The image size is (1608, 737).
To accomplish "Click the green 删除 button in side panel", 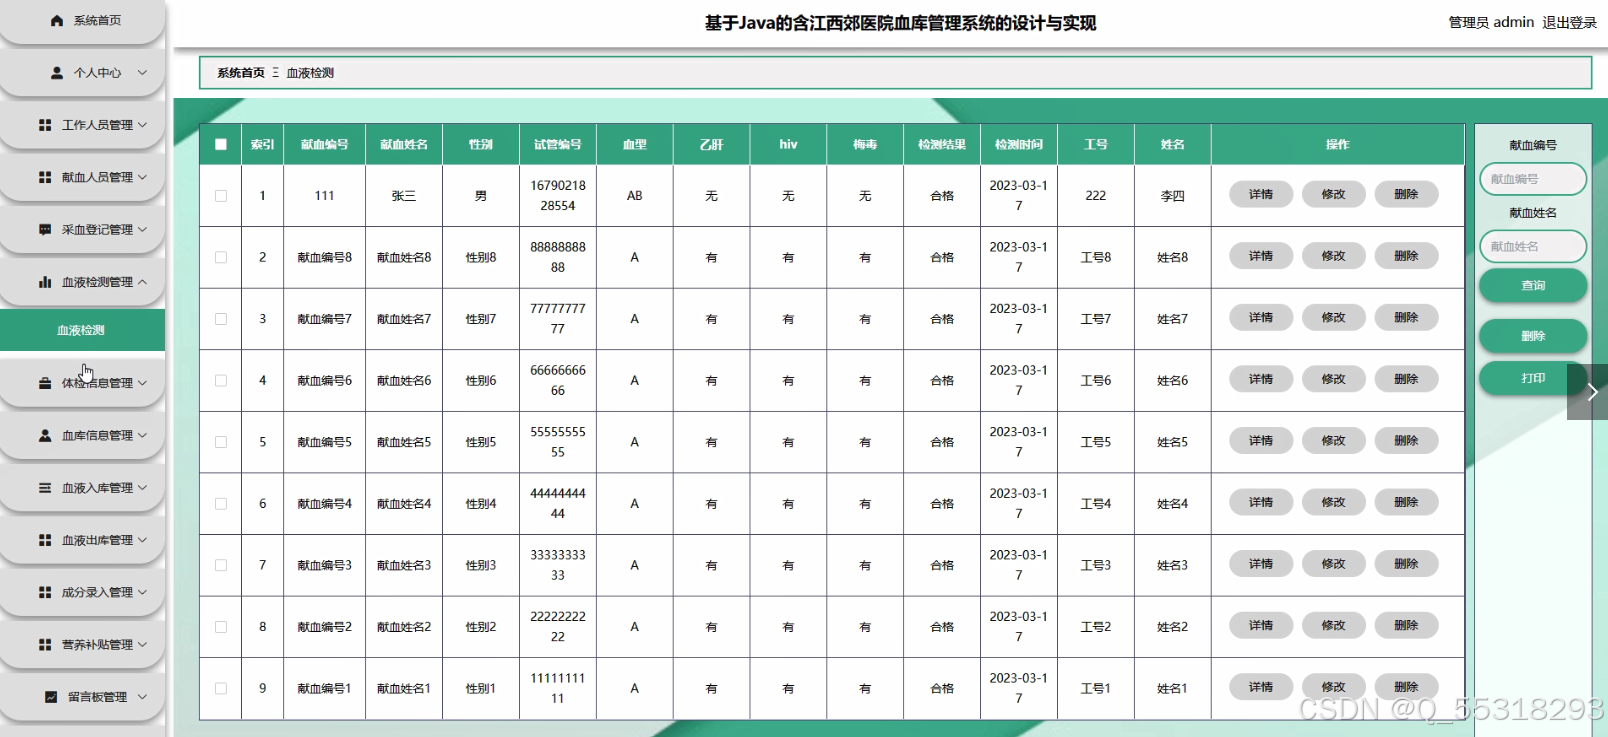I will [1533, 336].
